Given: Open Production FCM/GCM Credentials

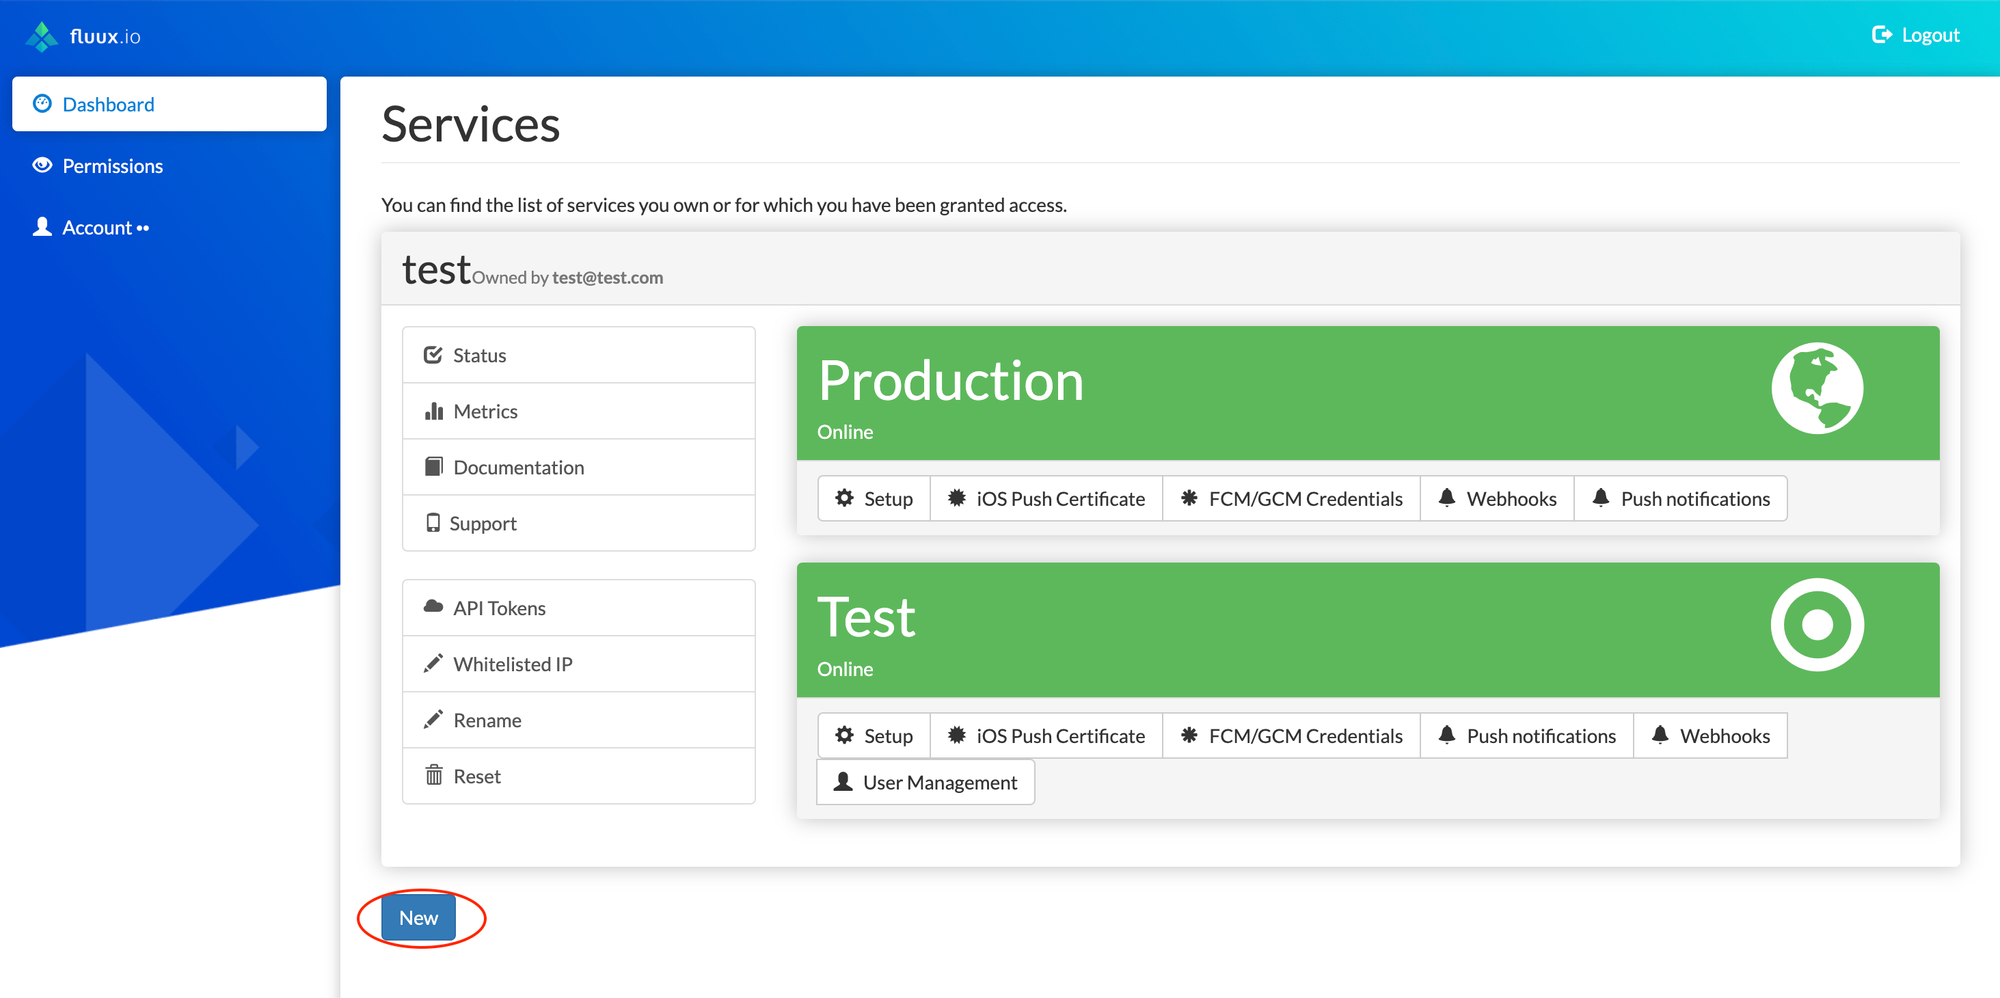Looking at the screenshot, I should pos(1291,498).
